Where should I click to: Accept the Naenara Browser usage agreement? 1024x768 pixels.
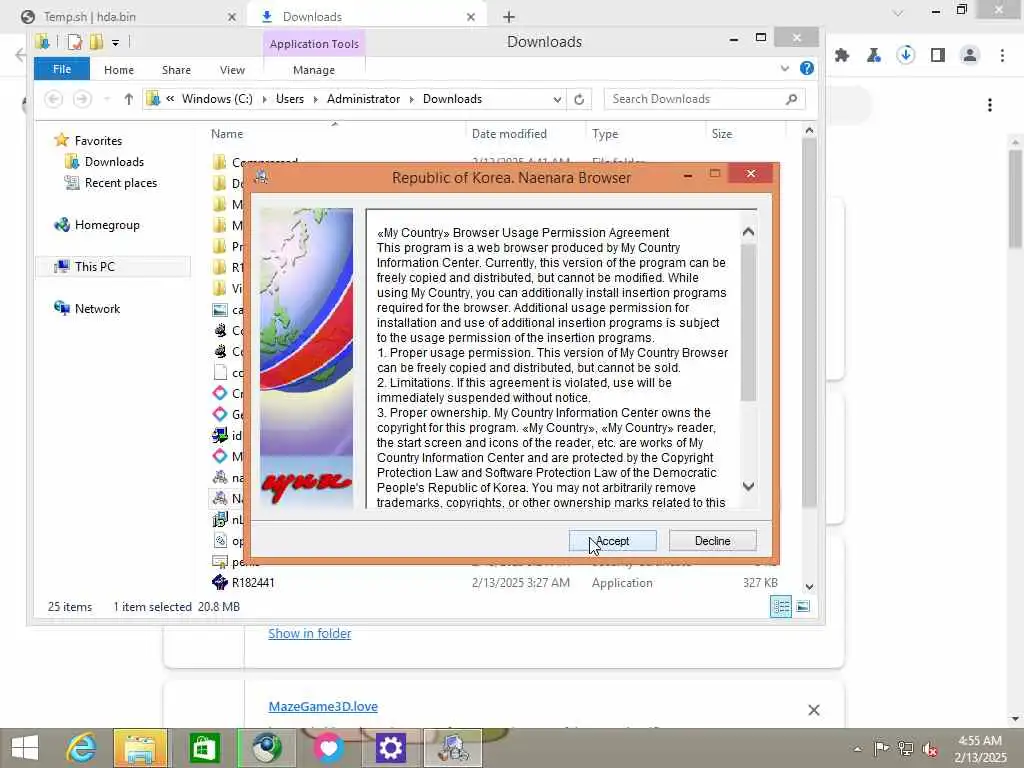point(613,541)
